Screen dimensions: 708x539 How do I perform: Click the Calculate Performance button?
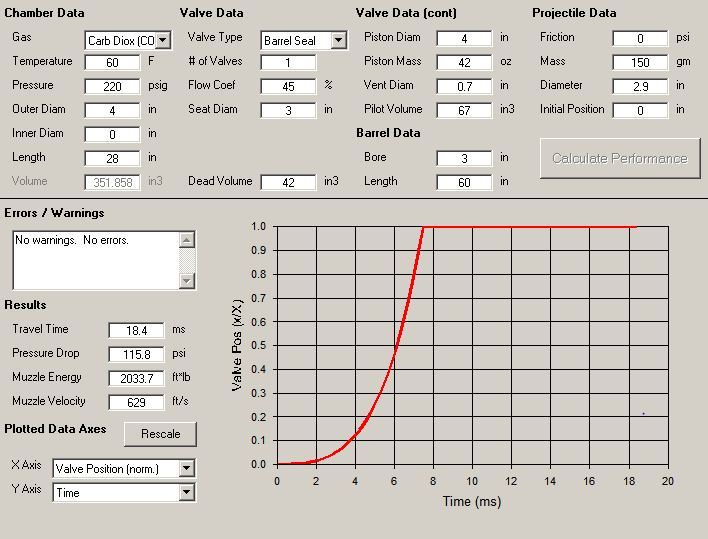coord(620,158)
